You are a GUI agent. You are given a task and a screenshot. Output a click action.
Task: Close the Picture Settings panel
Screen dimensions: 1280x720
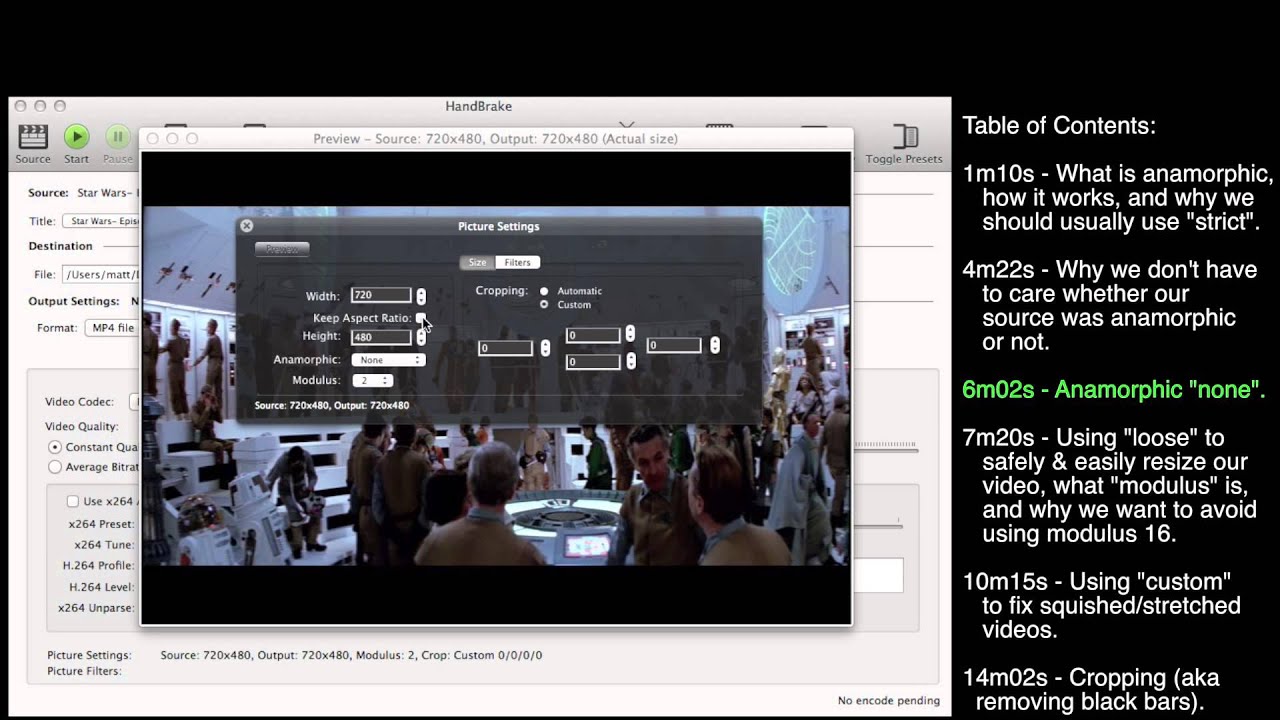point(247,226)
